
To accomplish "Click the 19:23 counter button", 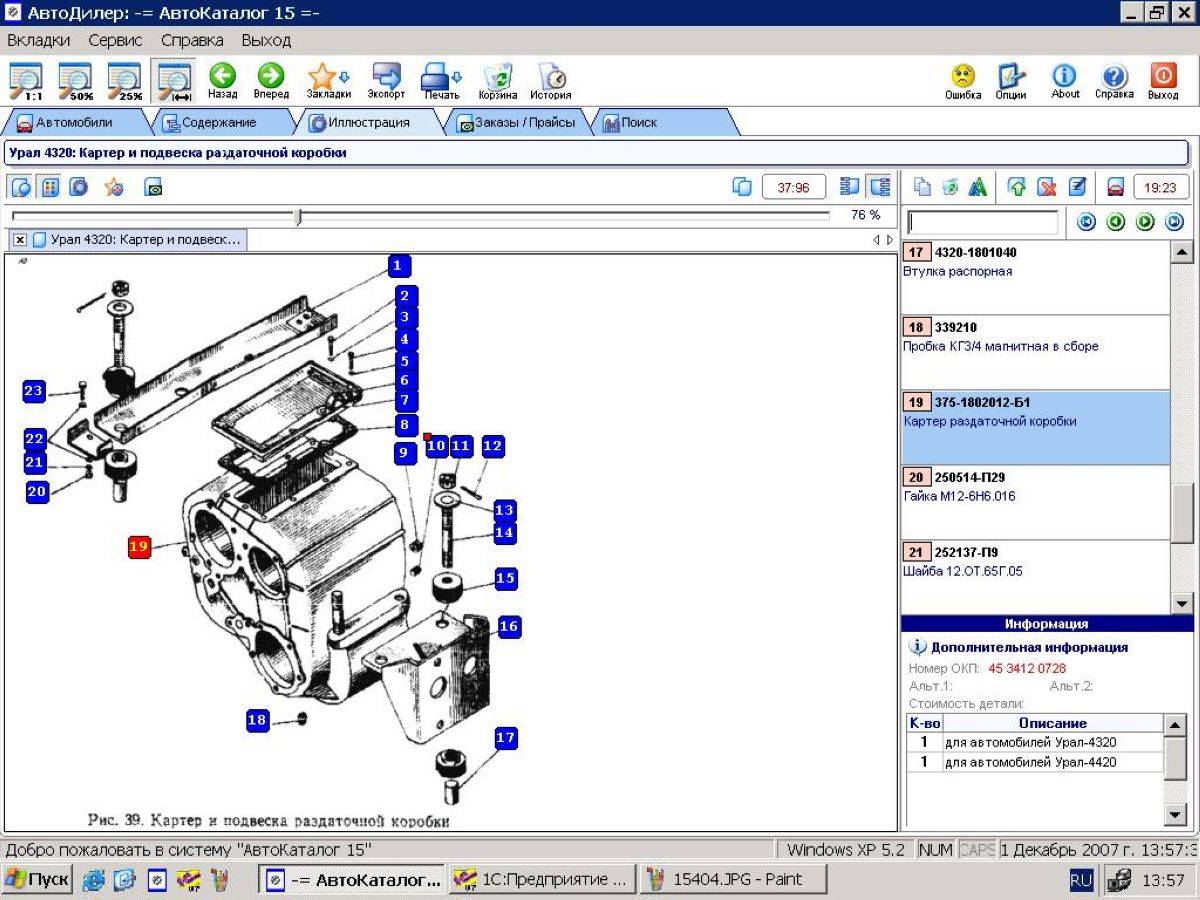I will click(1161, 187).
